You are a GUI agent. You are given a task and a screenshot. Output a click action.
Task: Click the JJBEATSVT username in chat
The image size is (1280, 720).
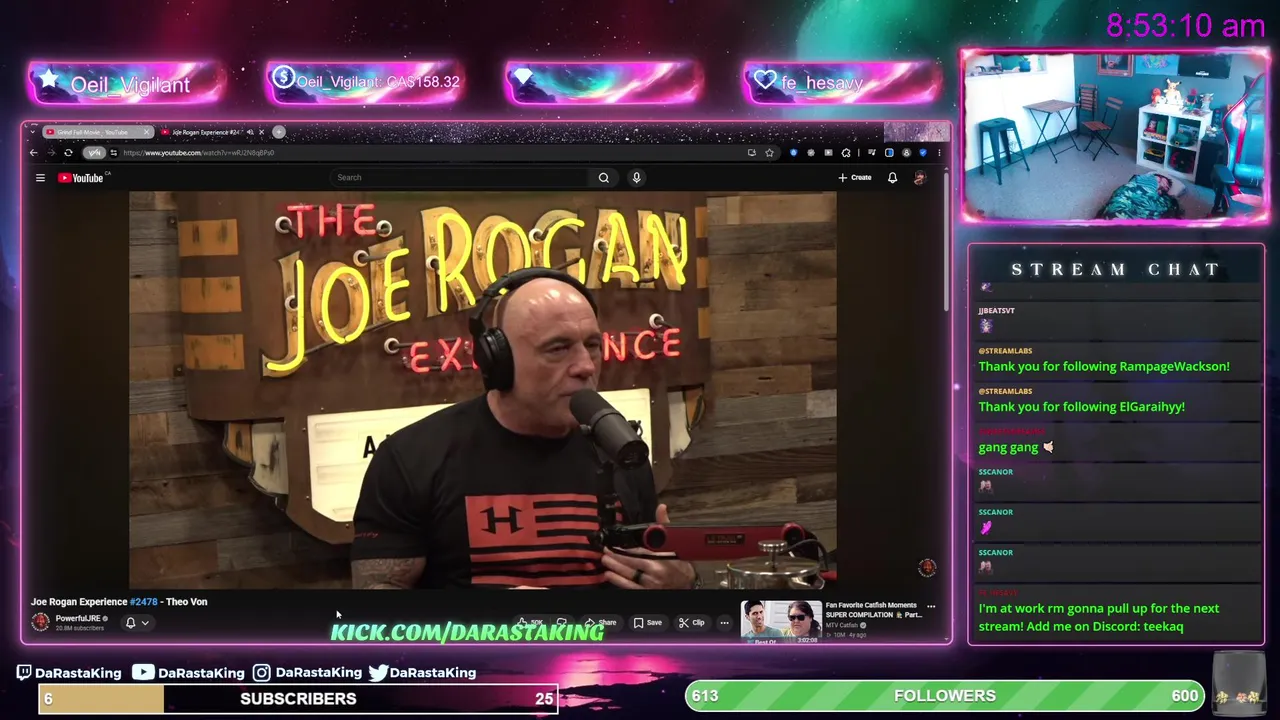(x=996, y=310)
